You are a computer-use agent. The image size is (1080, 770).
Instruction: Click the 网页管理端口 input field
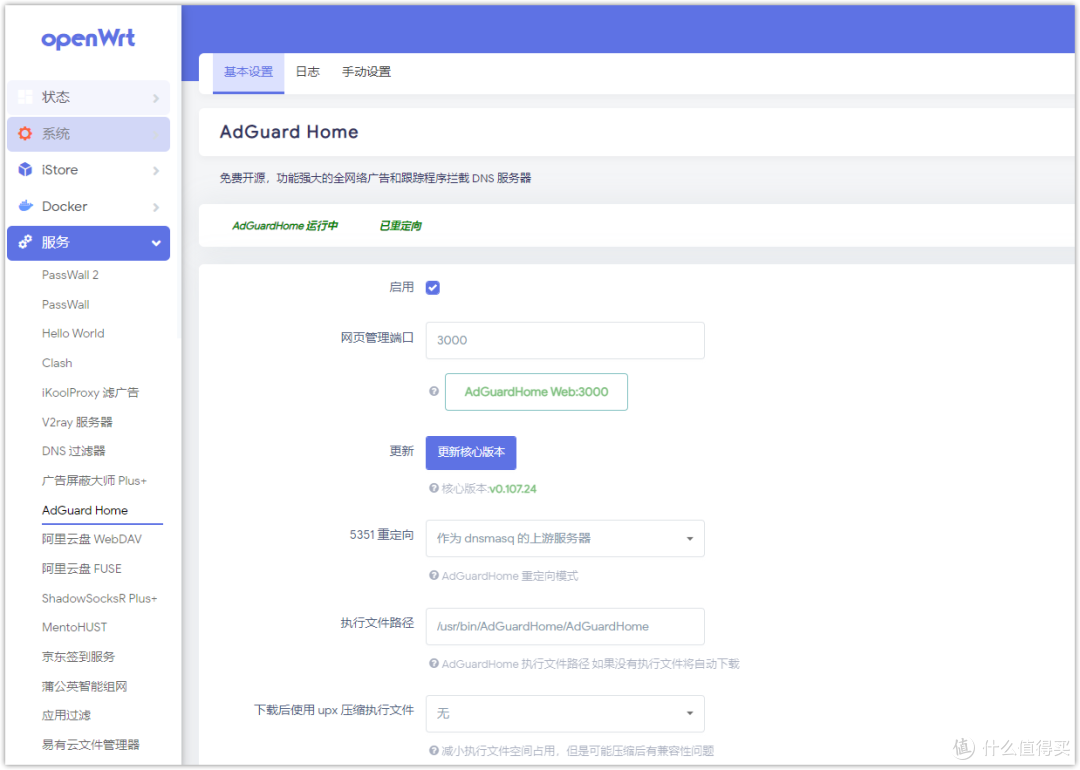point(565,340)
